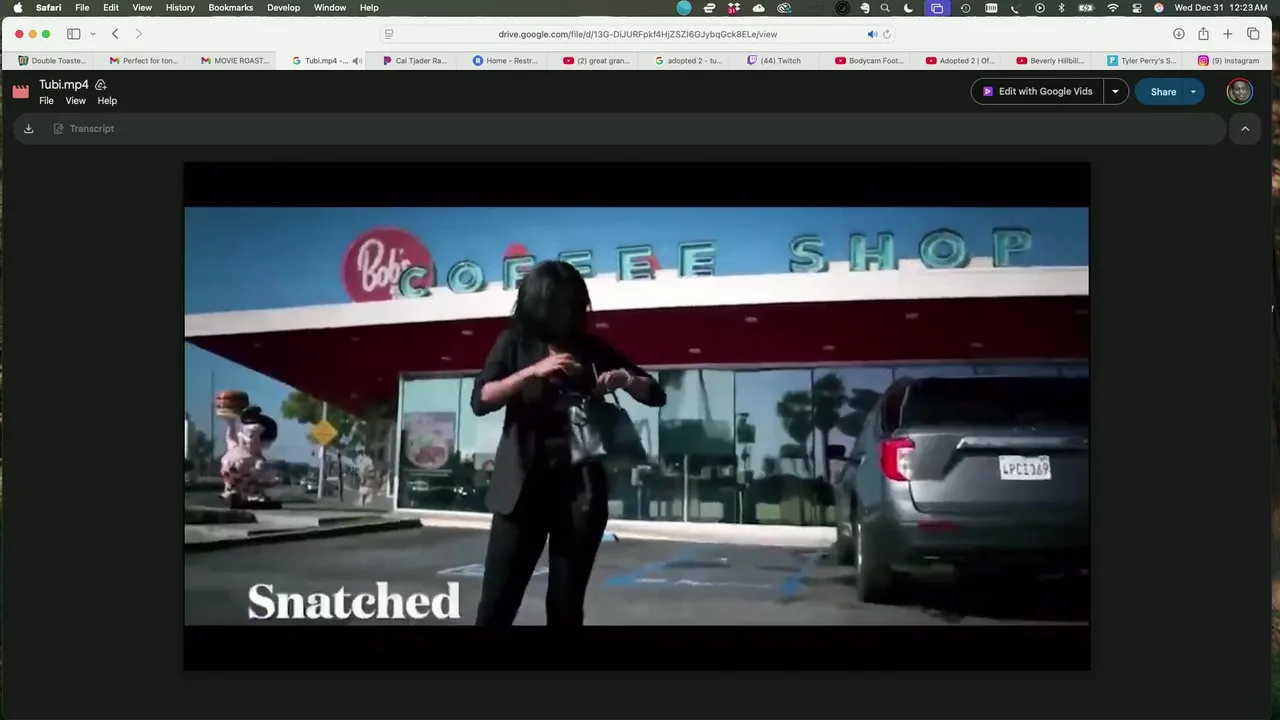This screenshot has width=1280, height=720.
Task: Open the Help menu in Google Drive
Action: click(x=107, y=101)
